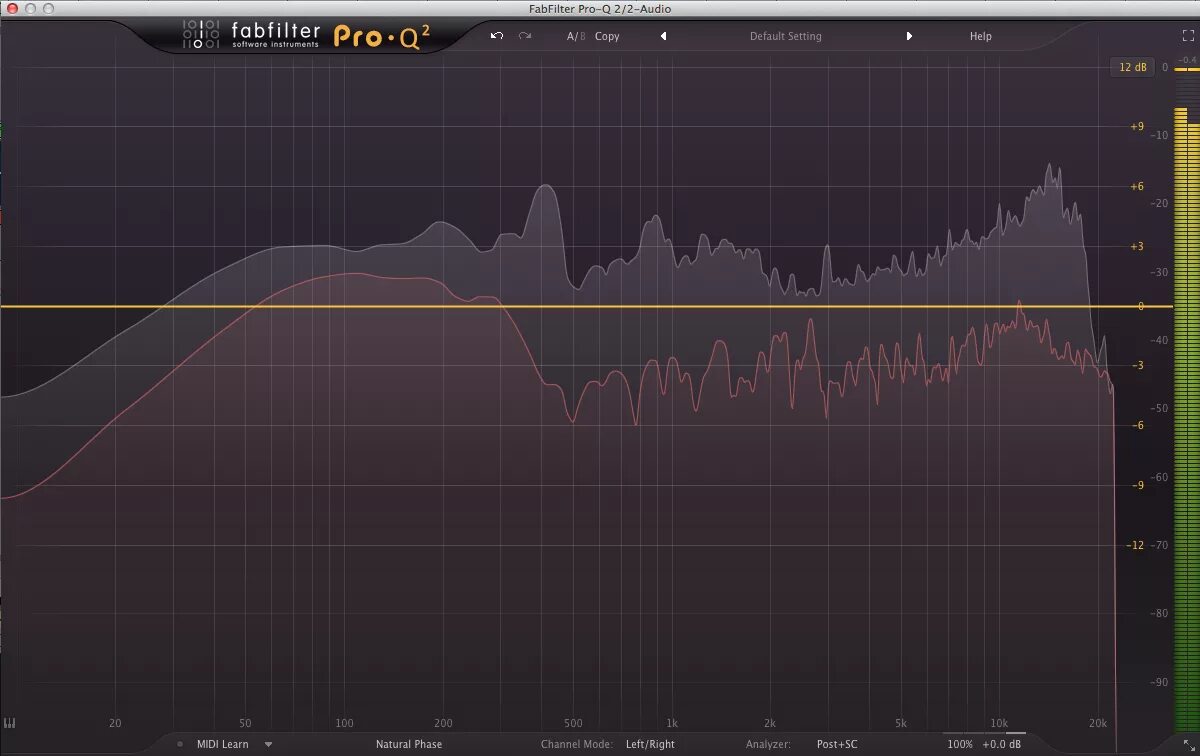This screenshot has height=756, width=1200.
Task: Go to the previous preset arrow
Action: (663, 36)
